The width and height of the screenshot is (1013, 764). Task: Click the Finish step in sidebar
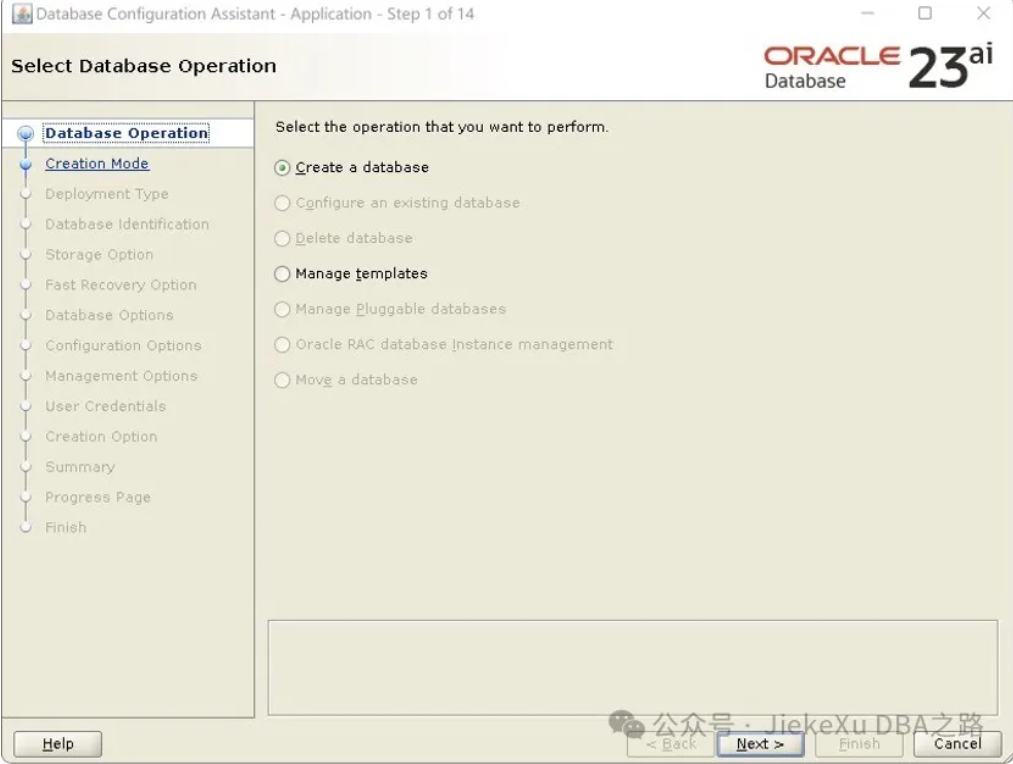[66, 528]
